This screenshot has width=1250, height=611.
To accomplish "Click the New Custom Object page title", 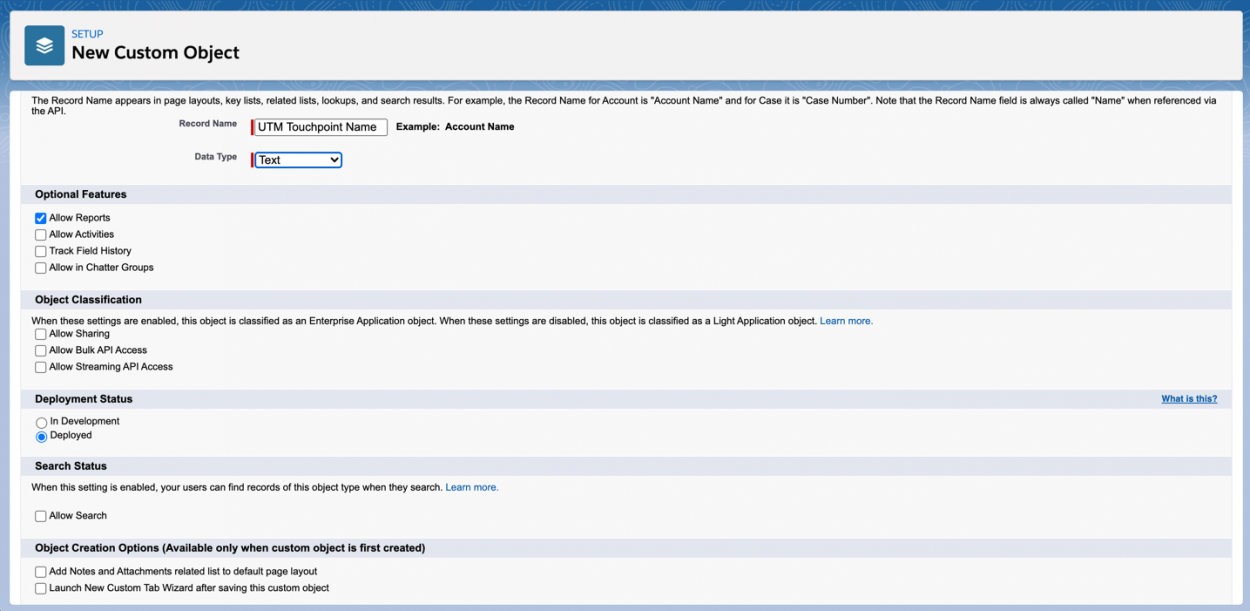I will click(x=155, y=53).
